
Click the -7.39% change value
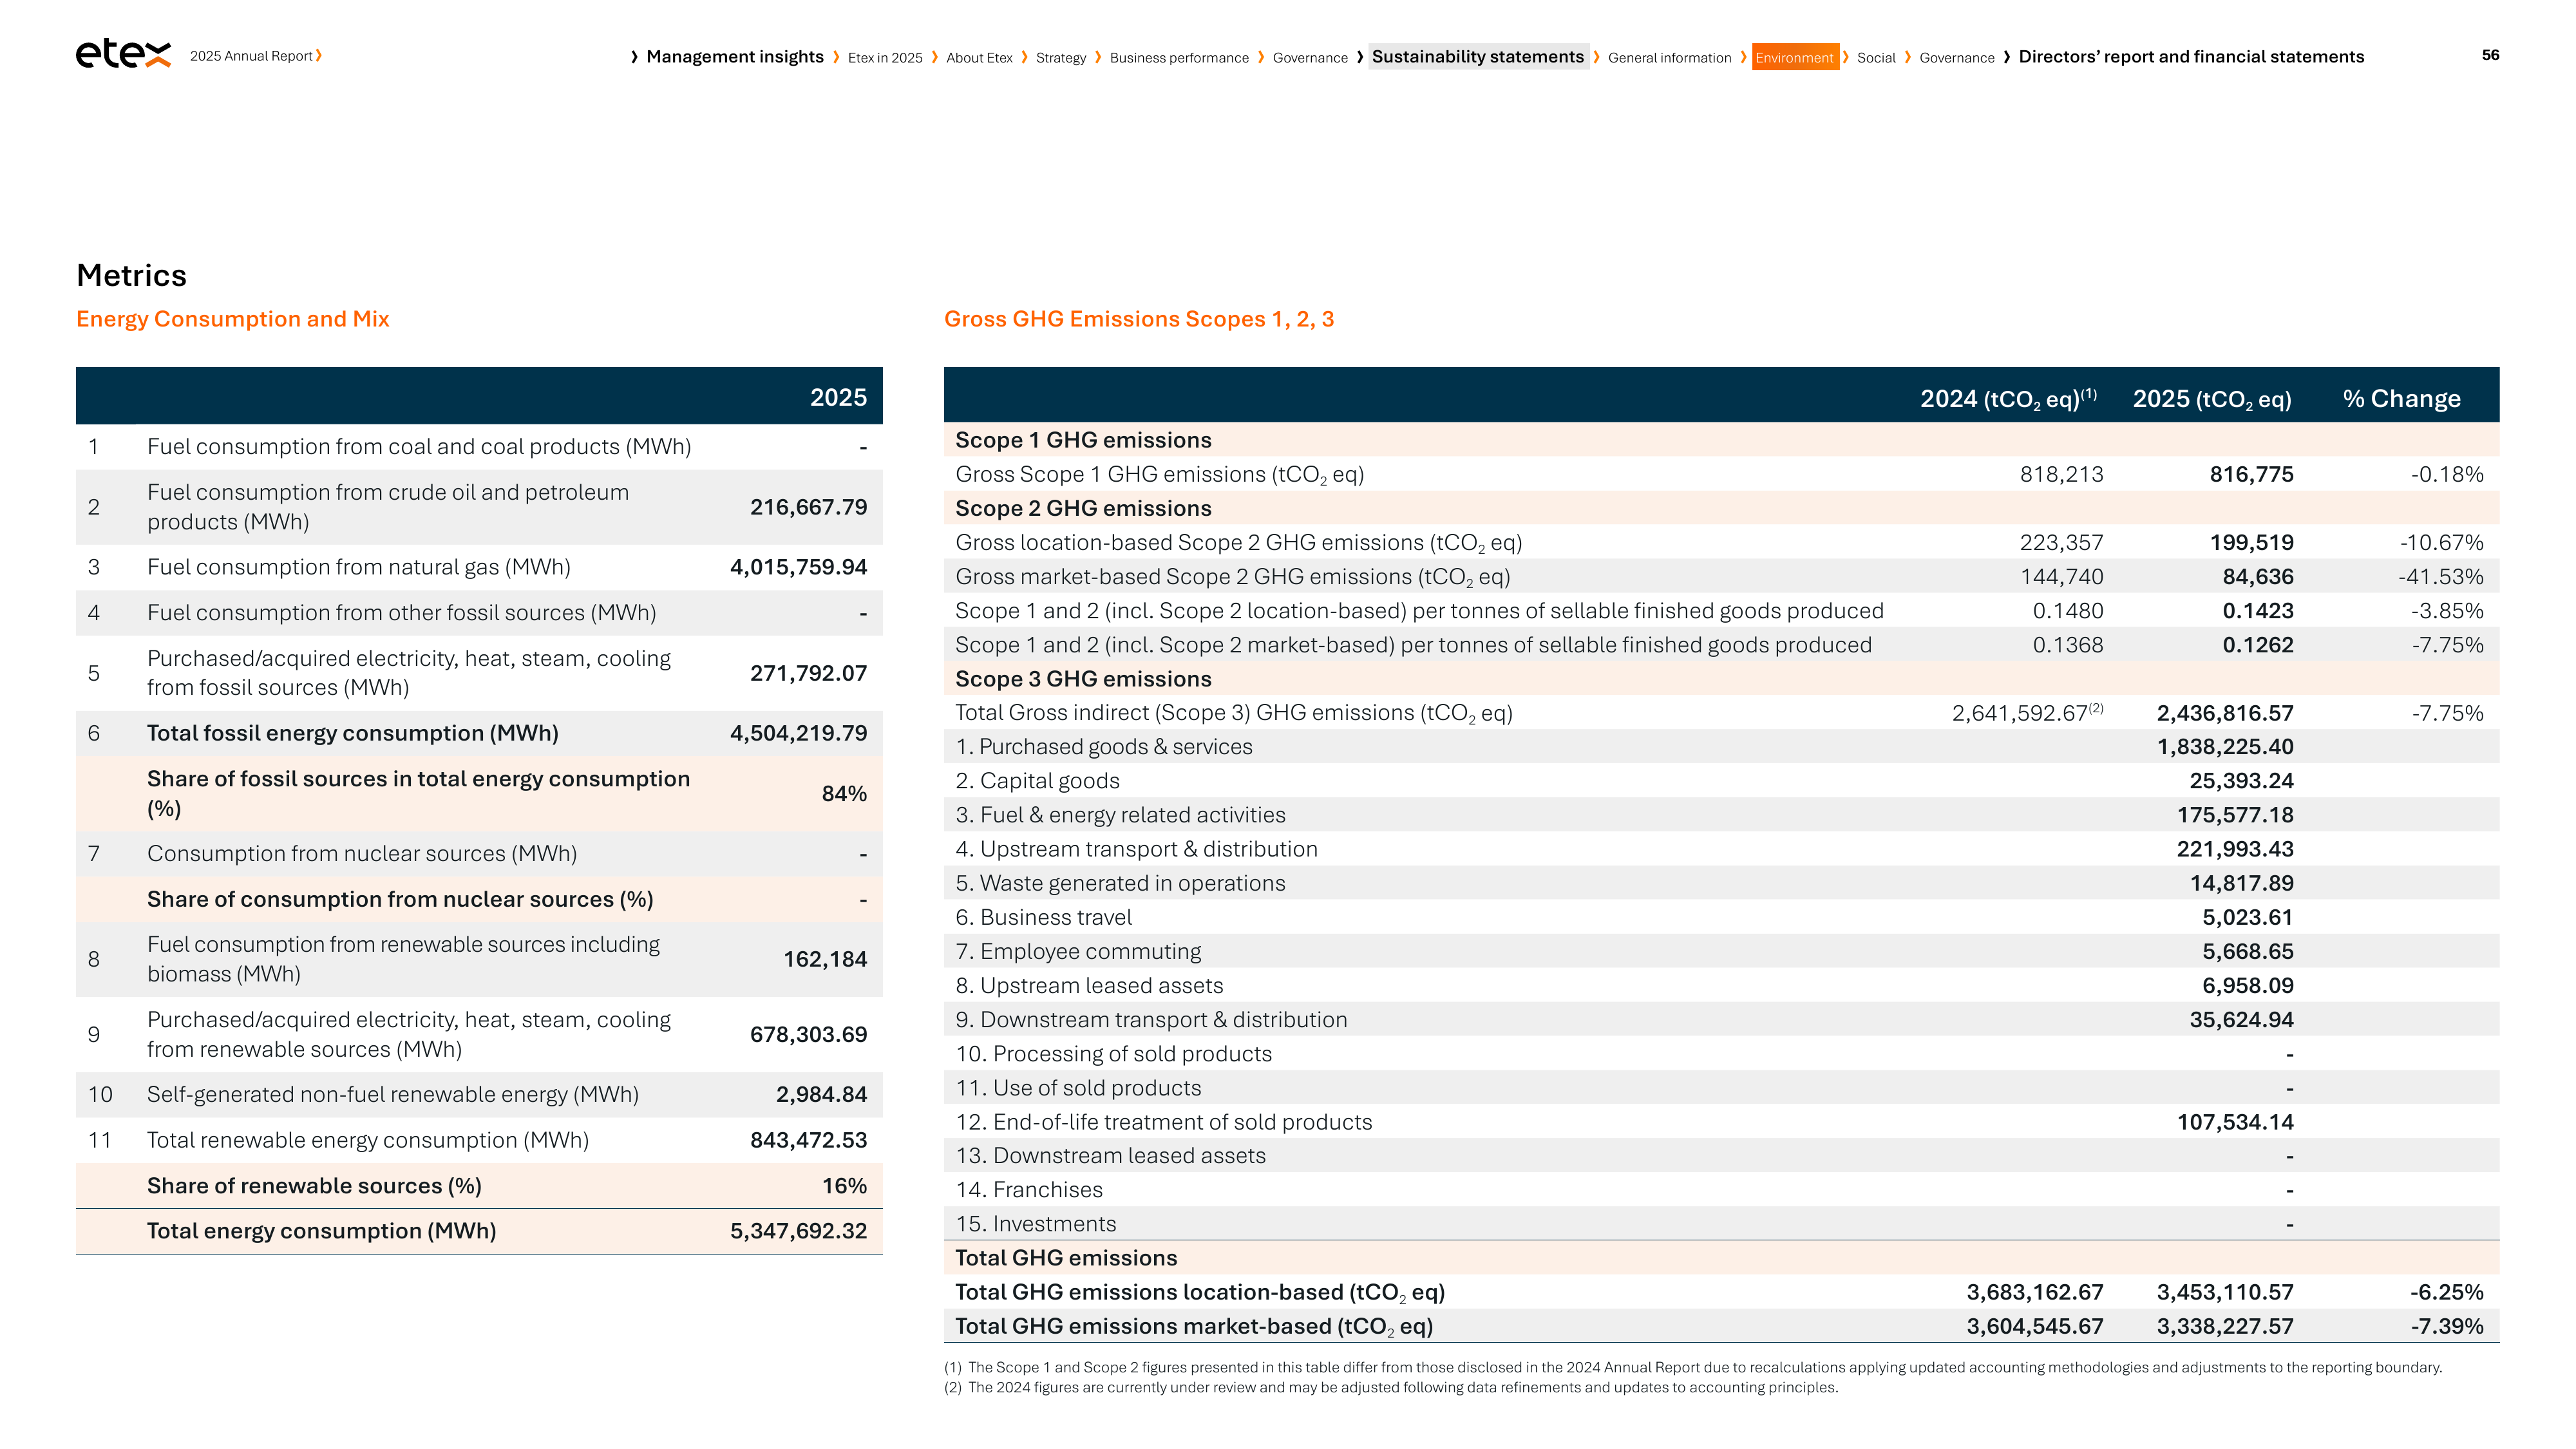coord(2446,1326)
